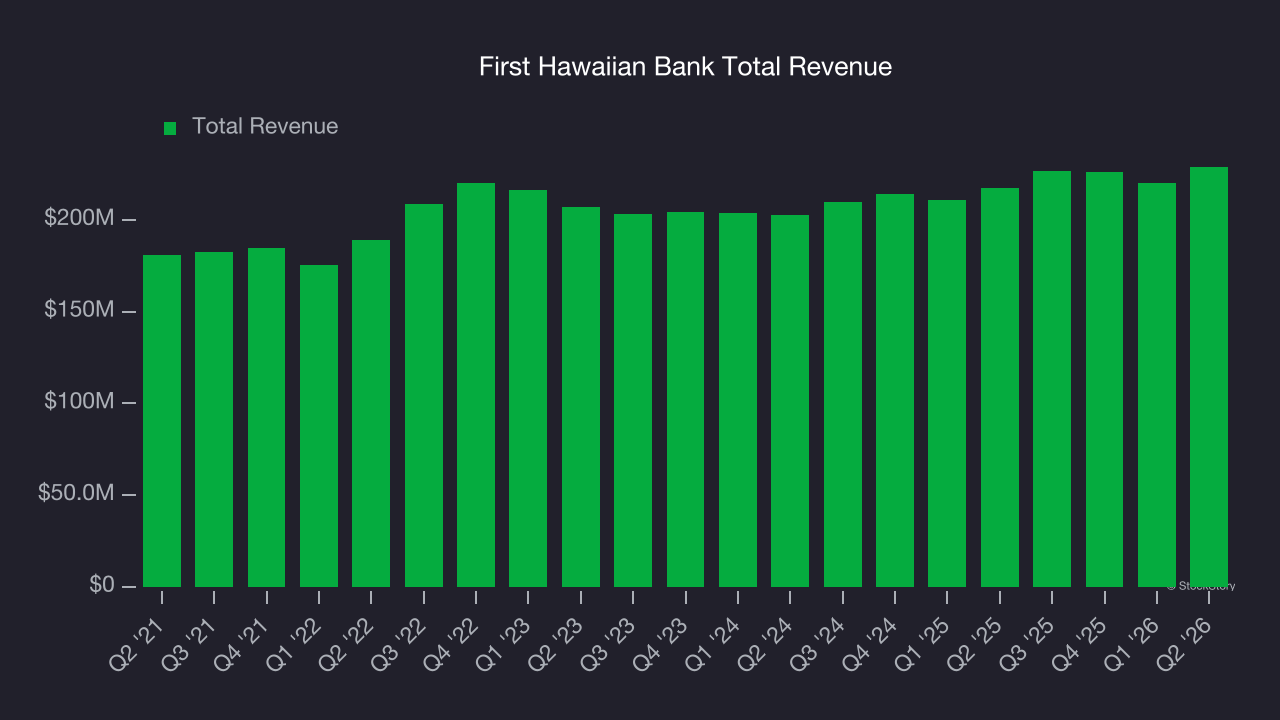
Task: Select the Q4 '24 revenue bar
Action: (895, 390)
